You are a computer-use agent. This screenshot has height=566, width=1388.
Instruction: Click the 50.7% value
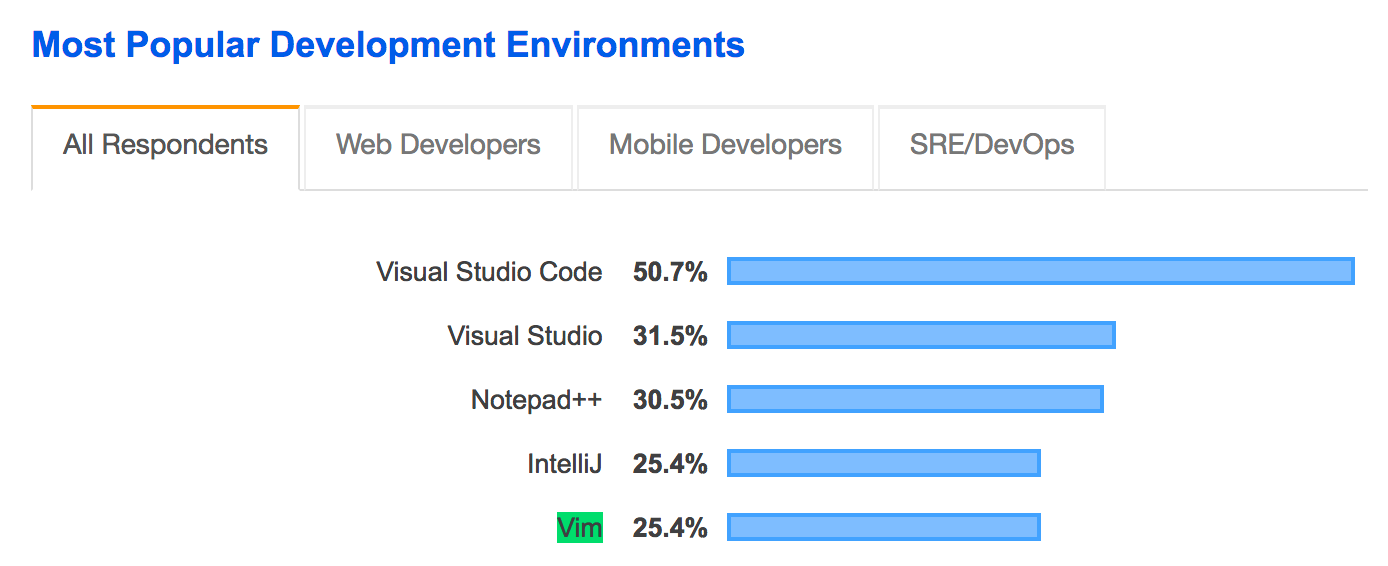click(x=670, y=272)
